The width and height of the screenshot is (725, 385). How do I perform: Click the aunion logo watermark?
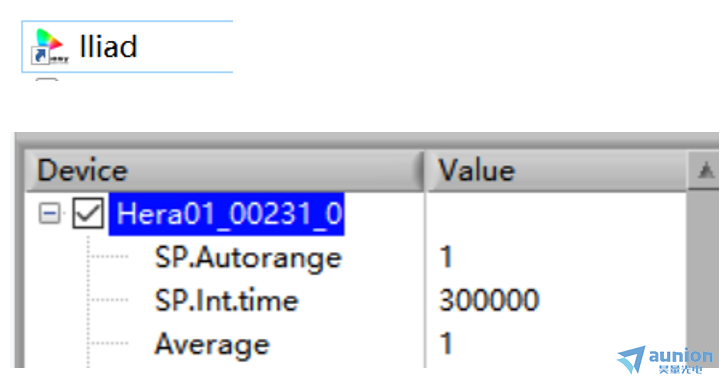pyautogui.click(x=665, y=360)
